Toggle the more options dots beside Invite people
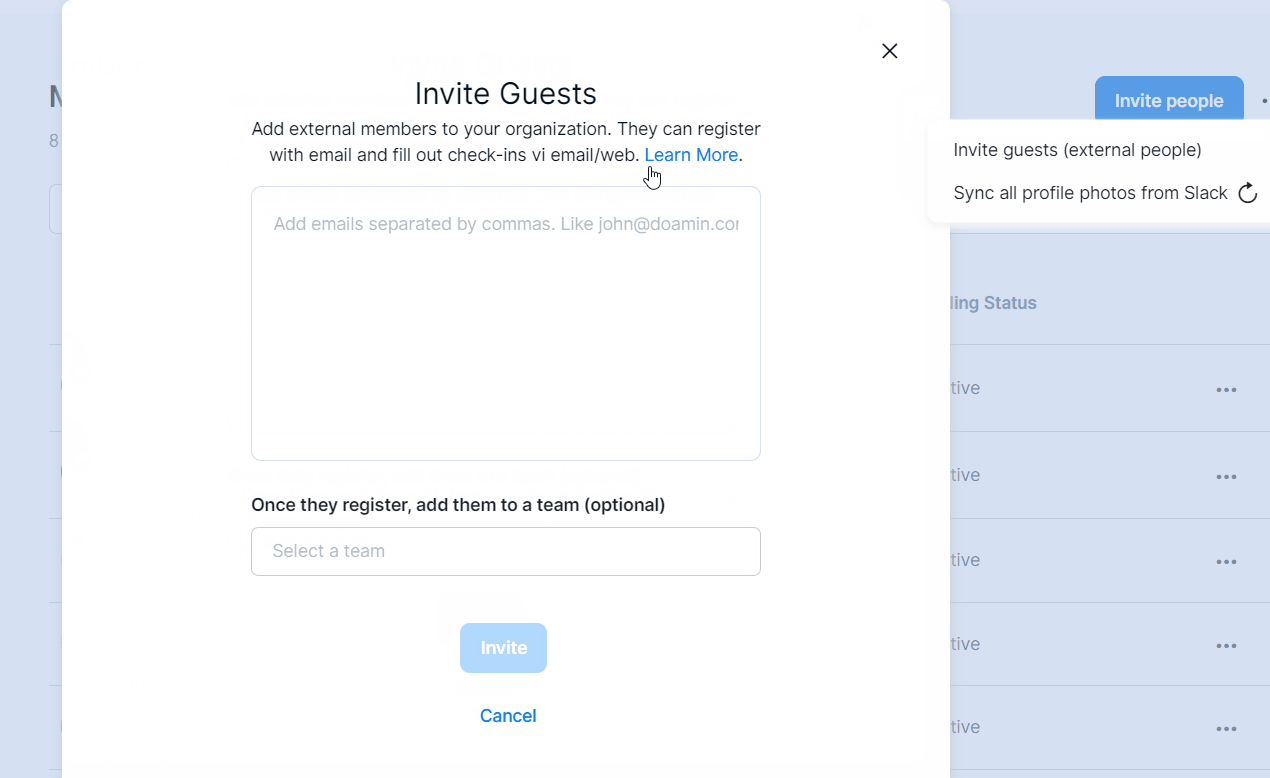 (1264, 101)
